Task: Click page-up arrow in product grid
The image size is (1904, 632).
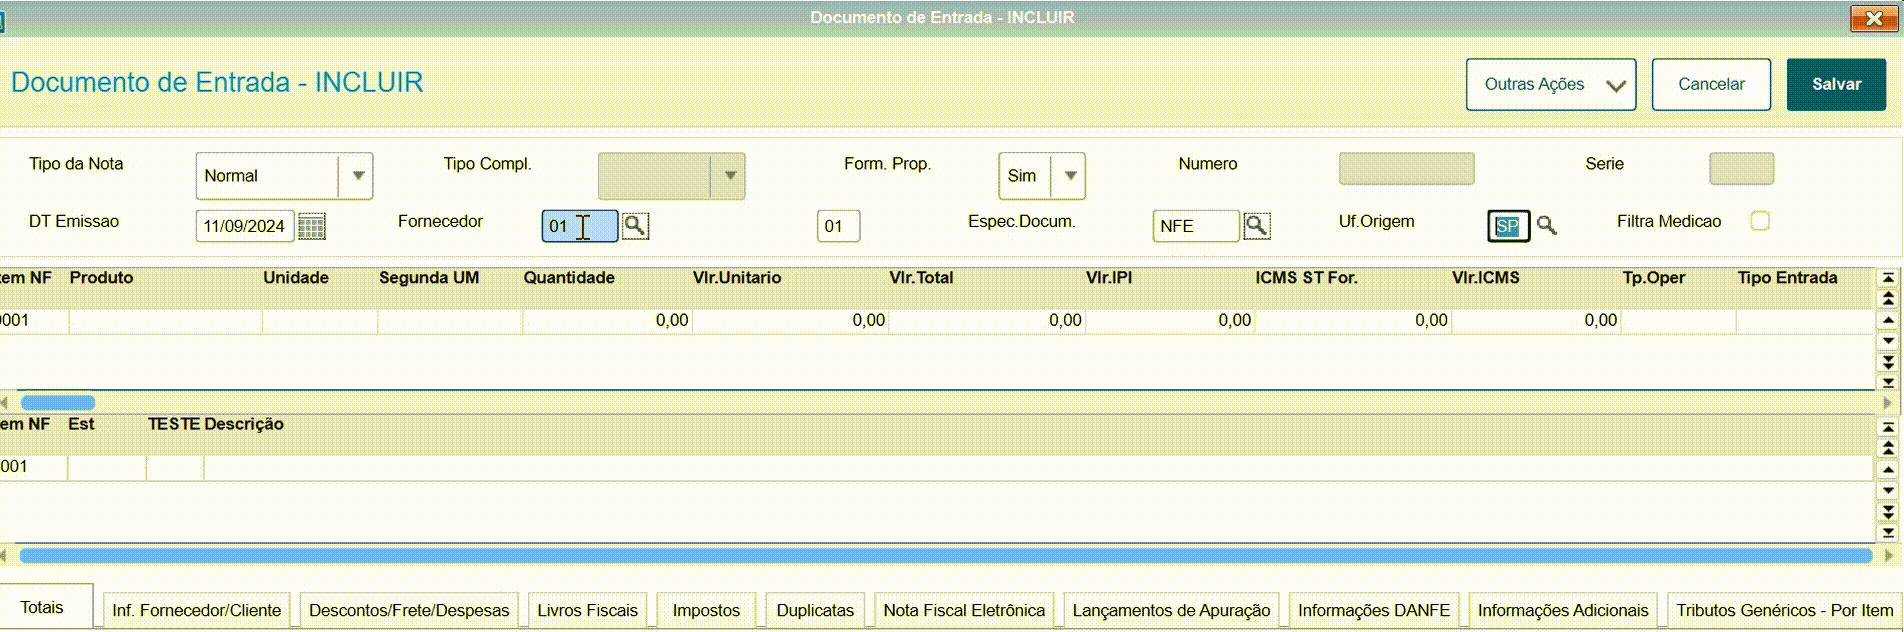Action: click(x=1888, y=298)
